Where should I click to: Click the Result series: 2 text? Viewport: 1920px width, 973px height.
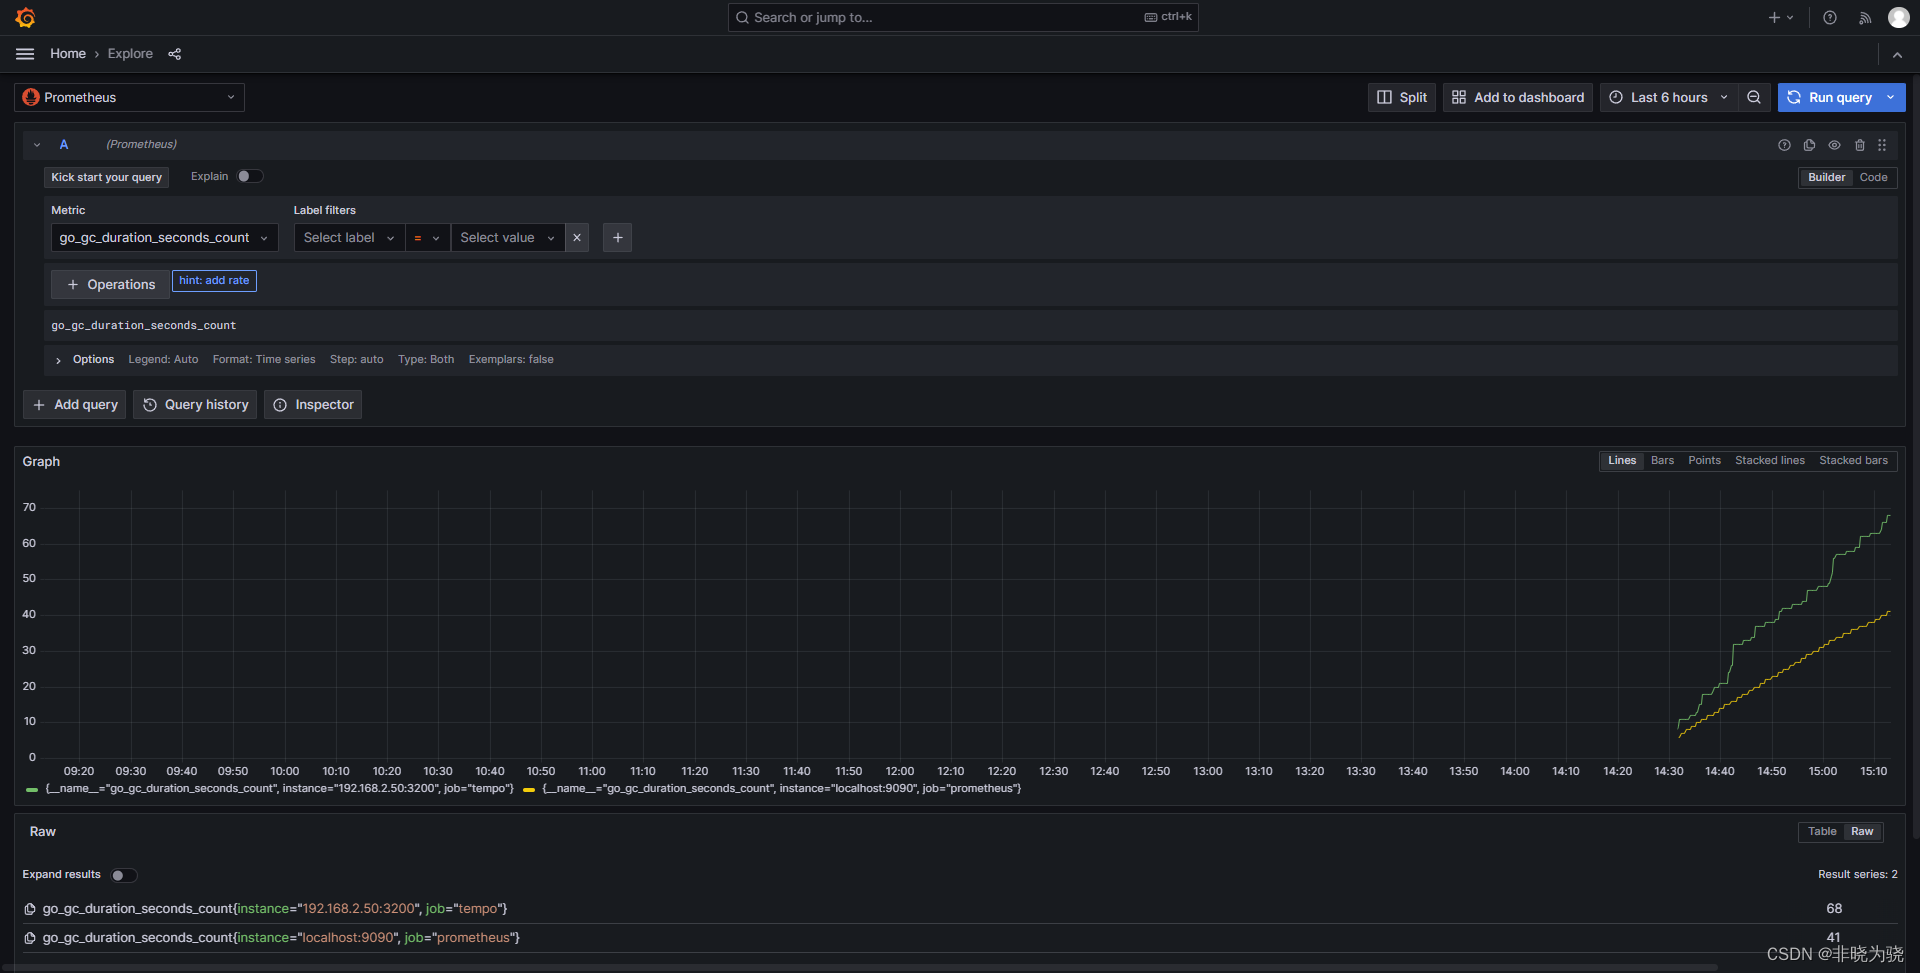click(1857, 875)
